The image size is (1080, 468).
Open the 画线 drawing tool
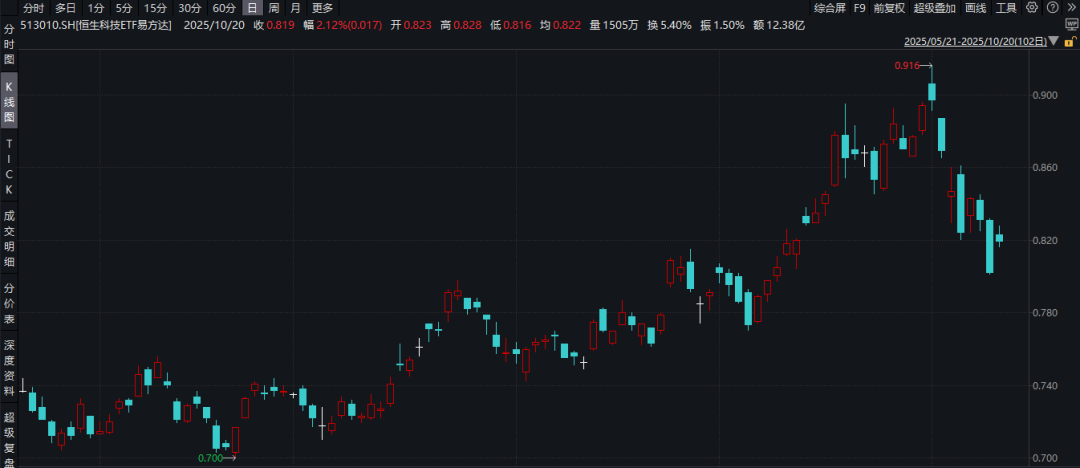tap(975, 8)
